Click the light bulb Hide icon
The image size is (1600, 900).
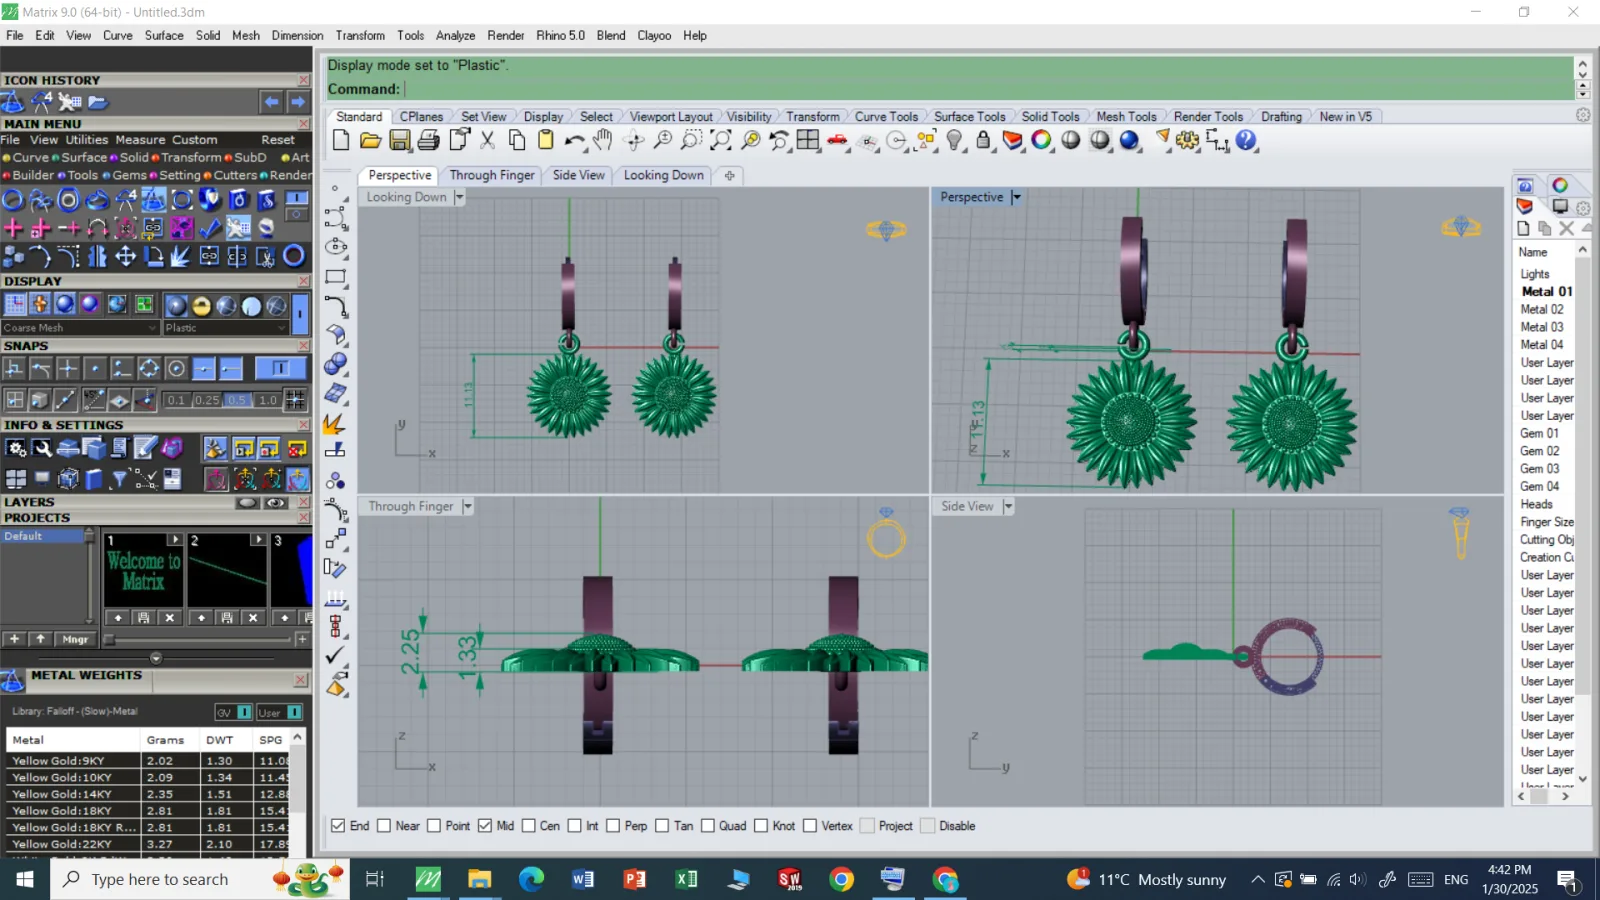955,141
